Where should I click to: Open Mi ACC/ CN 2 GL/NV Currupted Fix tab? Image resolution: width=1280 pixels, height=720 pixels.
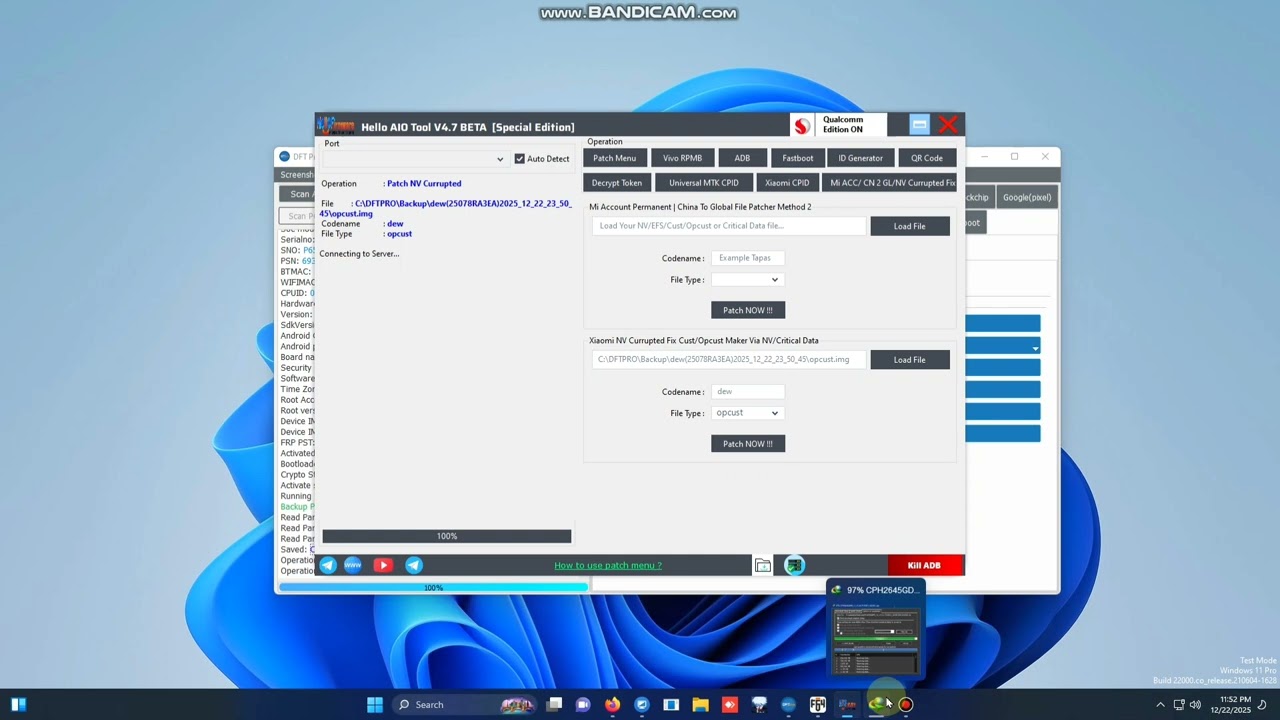[x=889, y=183]
